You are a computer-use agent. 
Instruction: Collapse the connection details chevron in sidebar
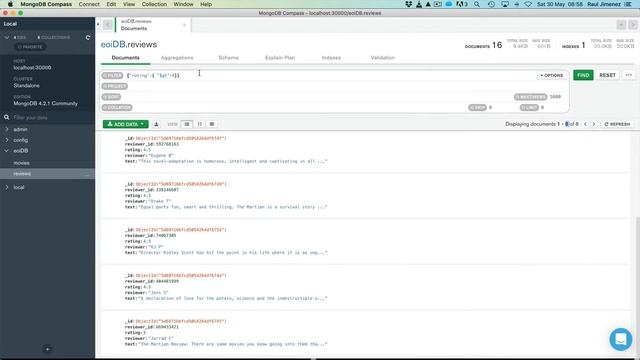coord(7,38)
